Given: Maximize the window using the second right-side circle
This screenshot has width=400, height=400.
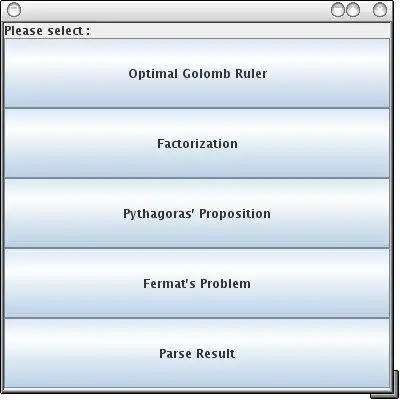Looking at the screenshot, I should [x=353, y=10].
